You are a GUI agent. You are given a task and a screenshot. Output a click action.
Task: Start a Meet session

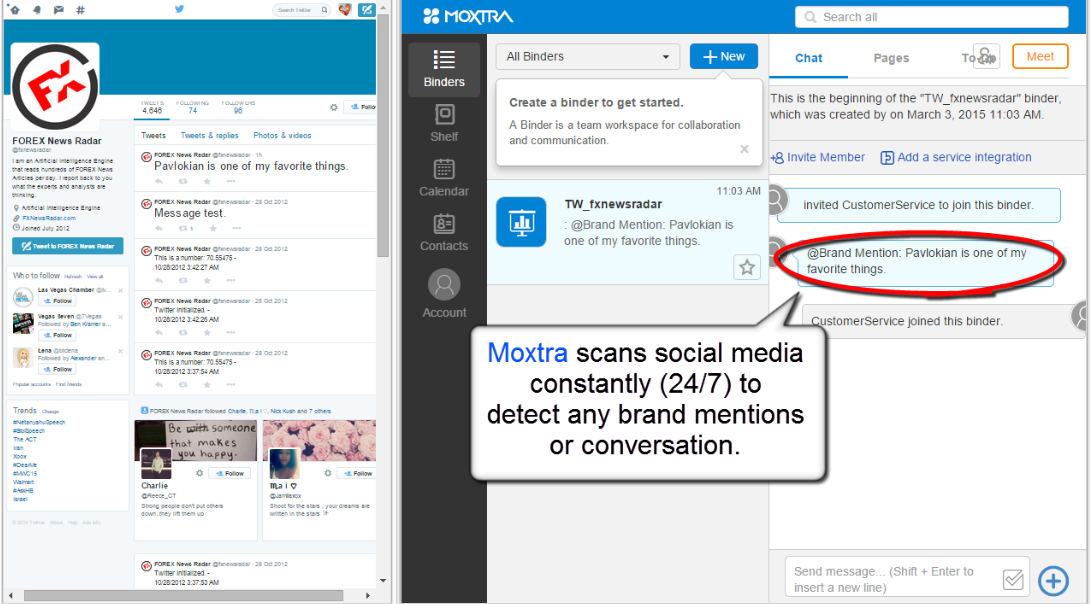point(1040,56)
